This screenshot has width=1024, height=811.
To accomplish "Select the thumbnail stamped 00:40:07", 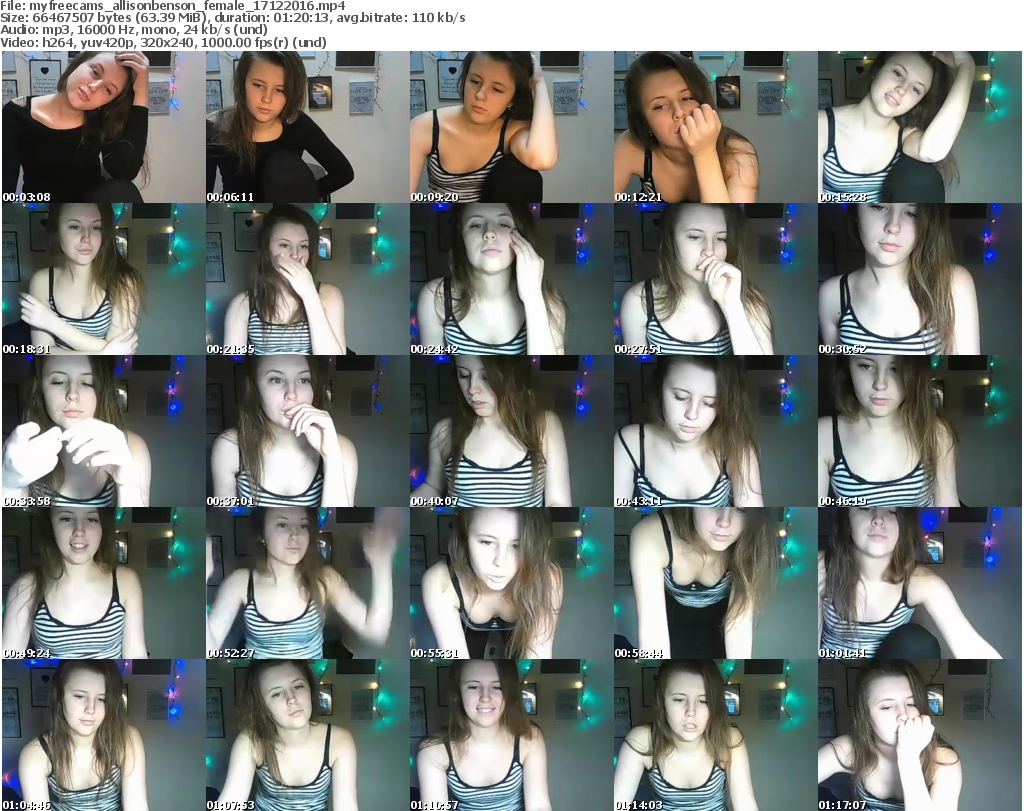I will point(511,431).
